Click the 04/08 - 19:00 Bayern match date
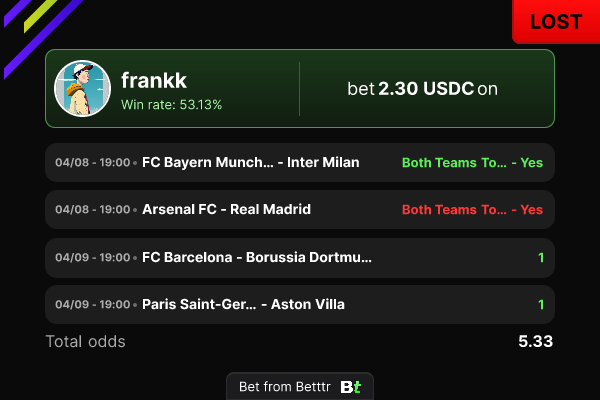The height and width of the screenshot is (400, 600). (93, 162)
